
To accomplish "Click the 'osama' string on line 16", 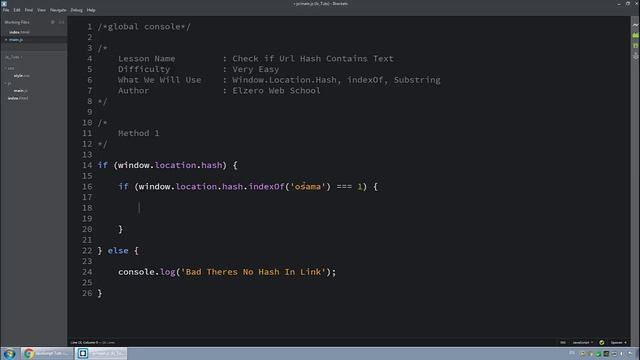I will click(x=308, y=187).
